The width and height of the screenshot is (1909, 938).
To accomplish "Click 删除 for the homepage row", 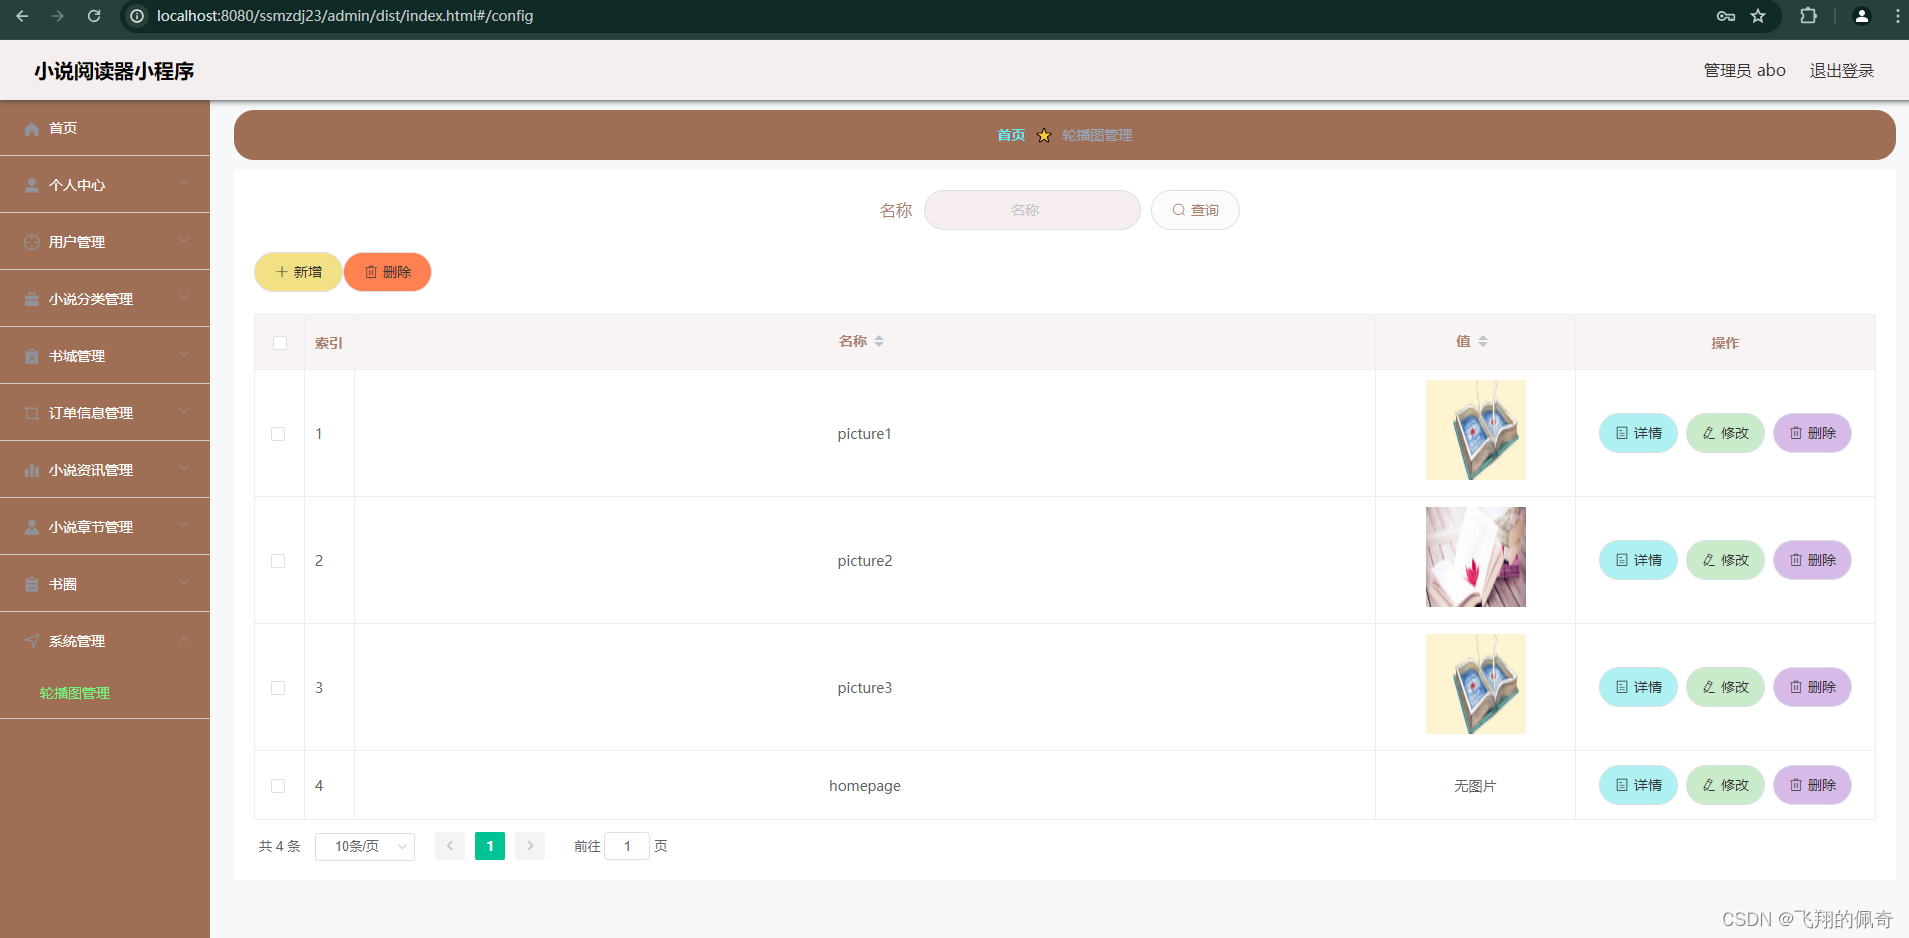I will click(x=1812, y=785).
